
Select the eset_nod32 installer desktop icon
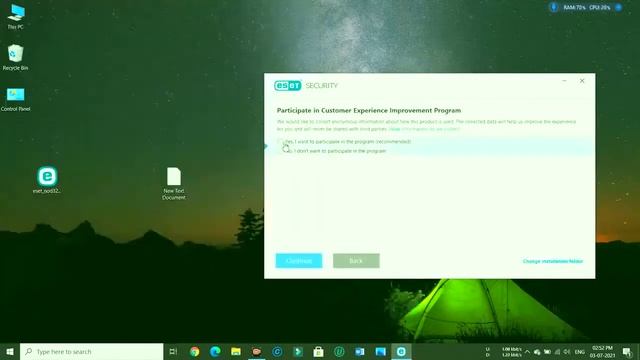[x=47, y=180]
